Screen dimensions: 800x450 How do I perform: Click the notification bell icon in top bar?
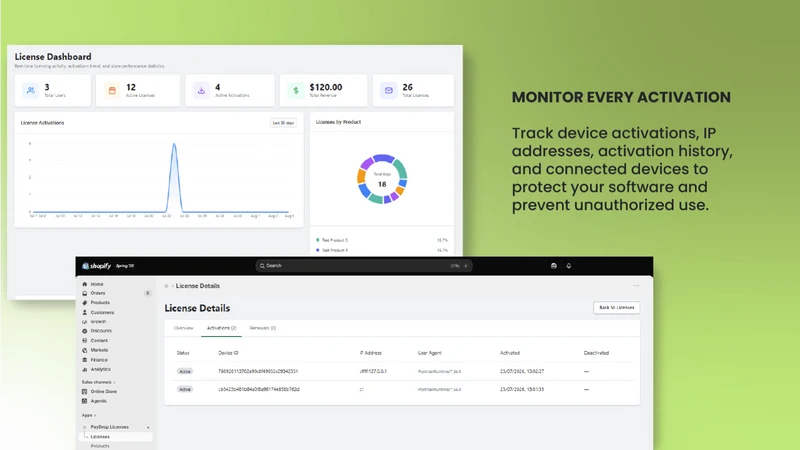coord(568,266)
